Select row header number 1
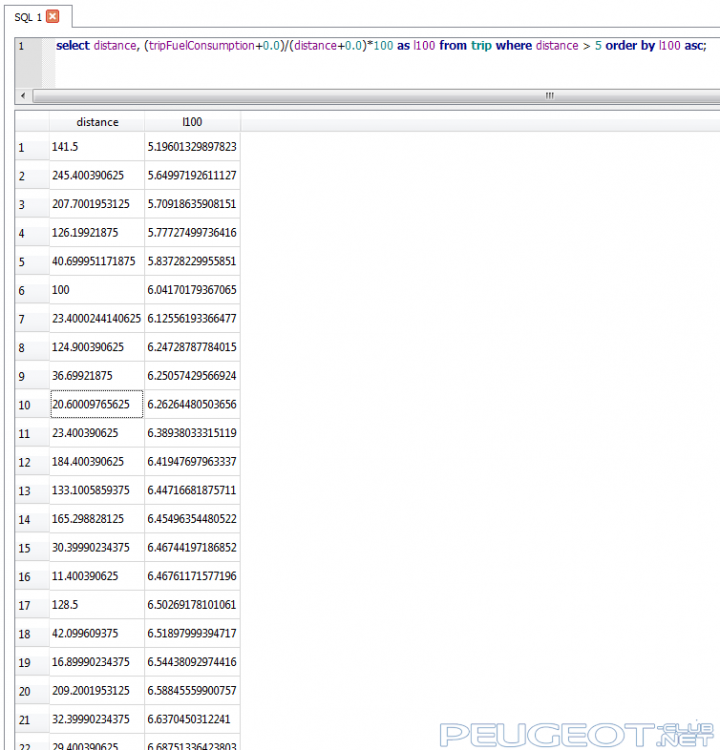The width and height of the screenshot is (720, 750). pos(32,147)
